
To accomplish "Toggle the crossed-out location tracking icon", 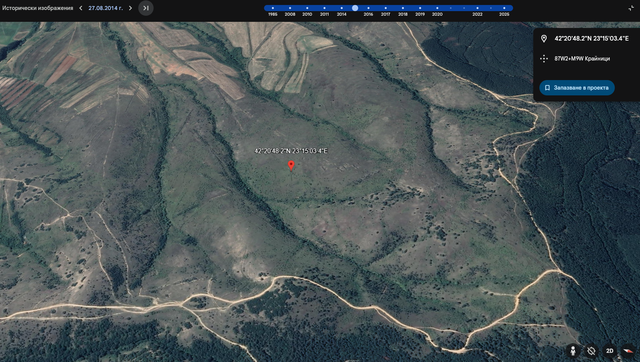I will point(591,351).
